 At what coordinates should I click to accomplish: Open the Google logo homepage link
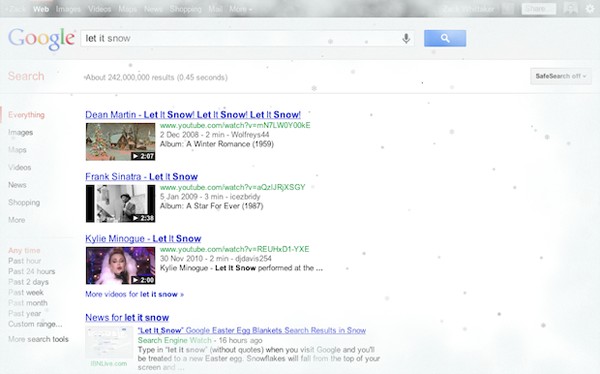pyautogui.click(x=41, y=39)
